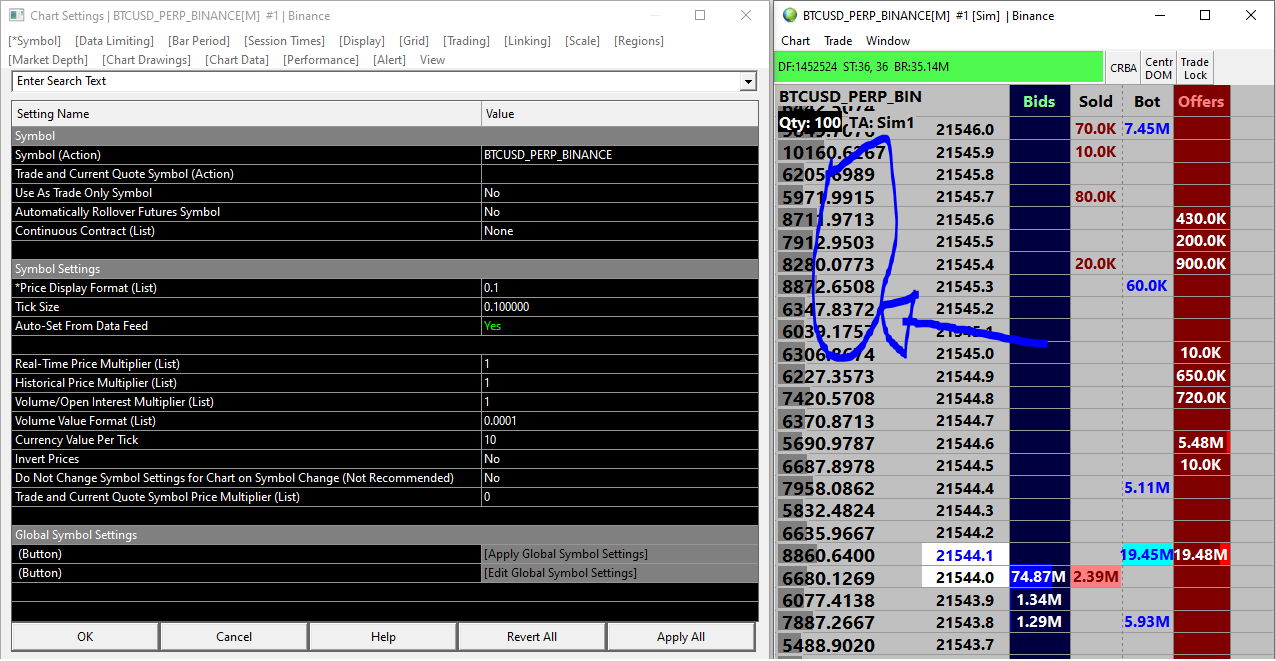Open the Window menu in Binance window
Screen dimensions: 1276x661
pos(888,41)
